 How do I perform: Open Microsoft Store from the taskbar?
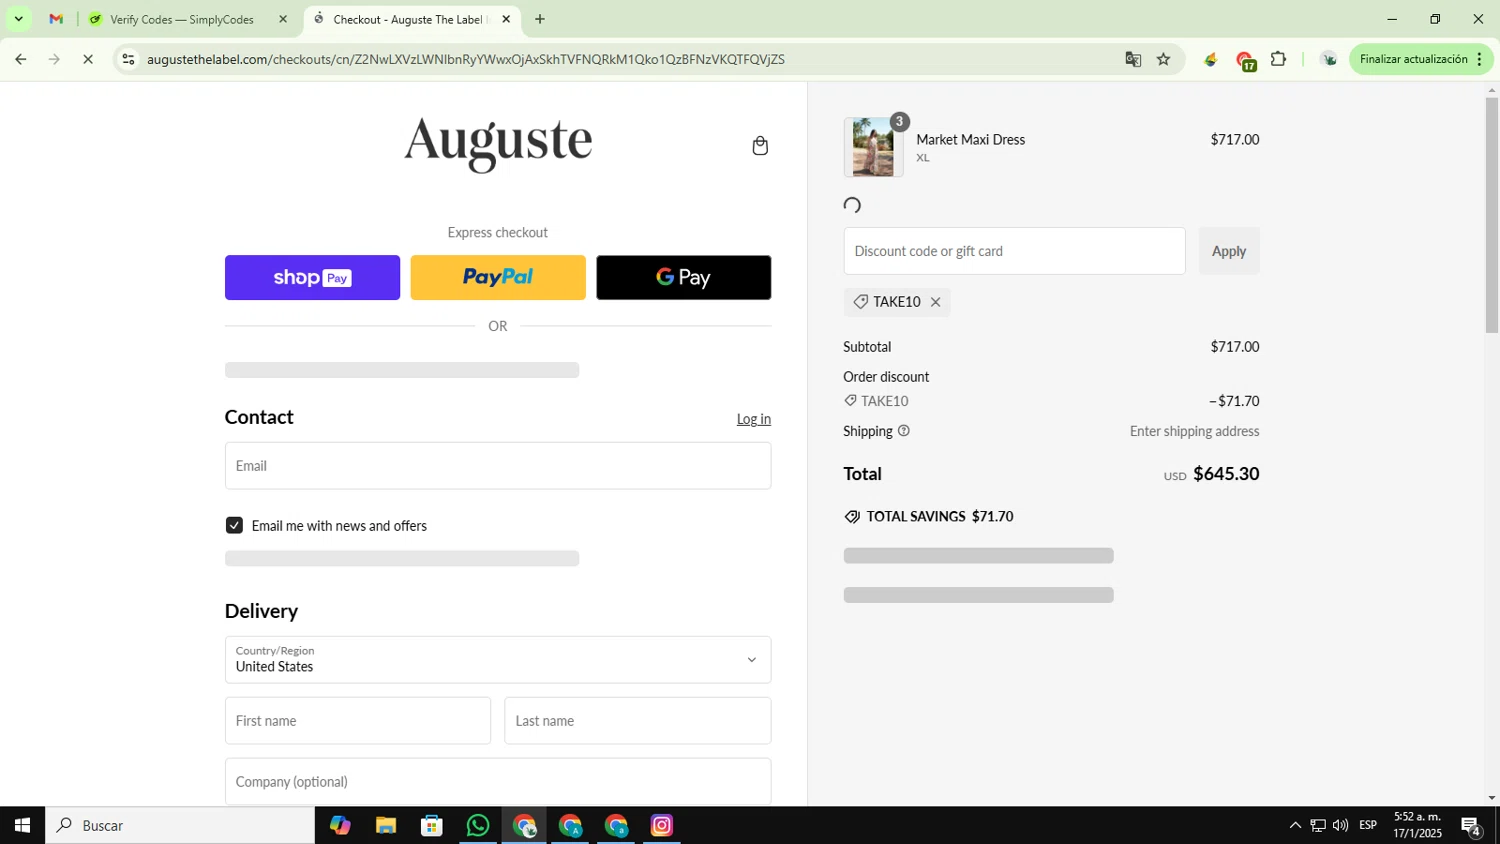pyautogui.click(x=432, y=825)
